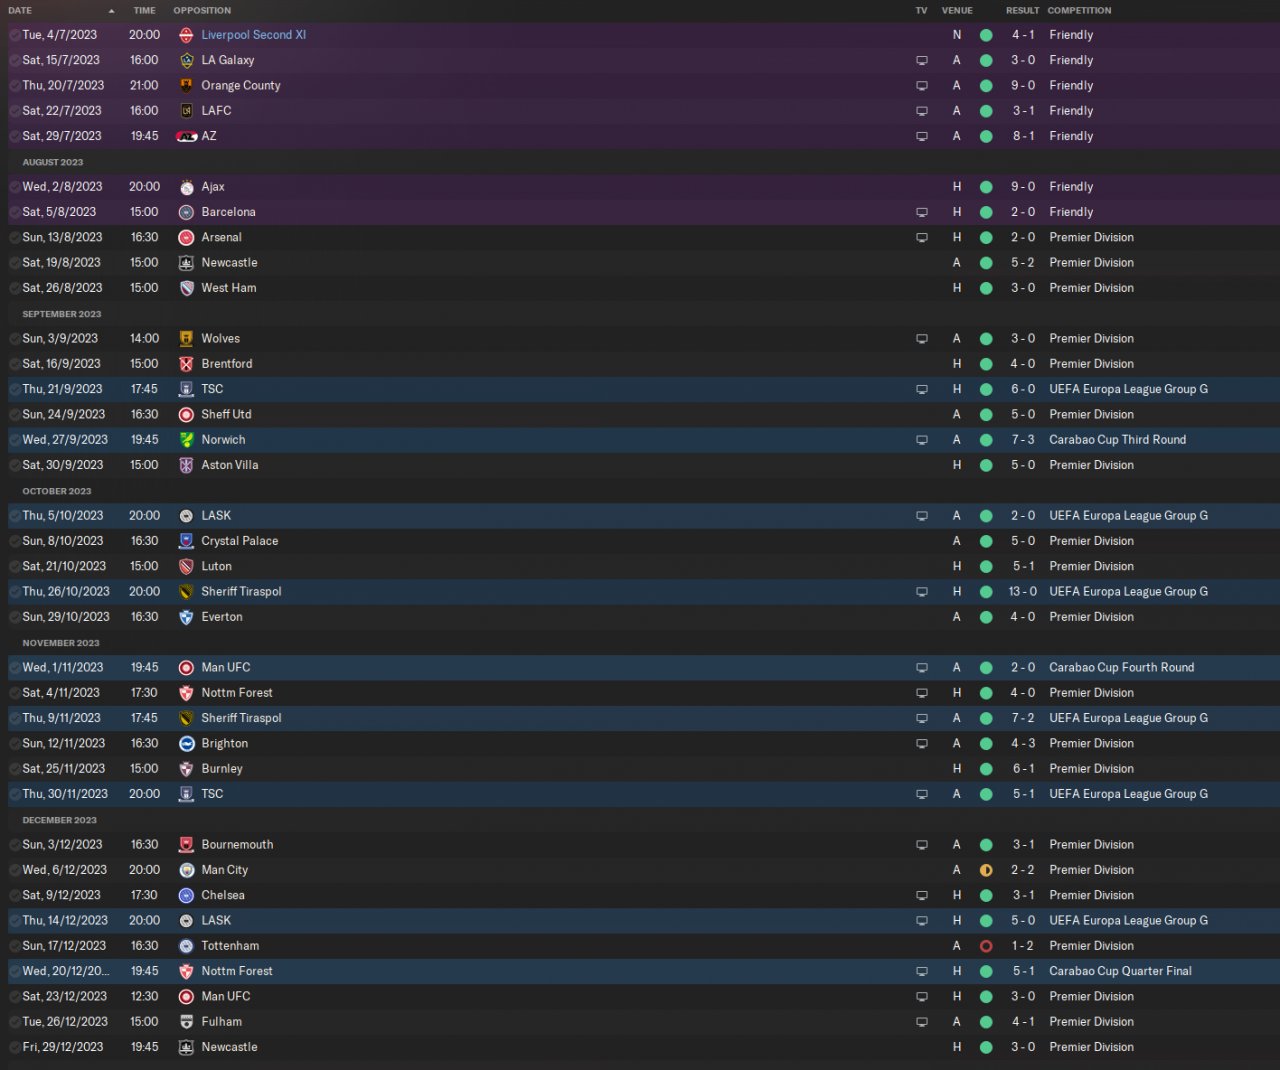
Task: Click the Ajax club badge icon
Action: tap(186, 187)
